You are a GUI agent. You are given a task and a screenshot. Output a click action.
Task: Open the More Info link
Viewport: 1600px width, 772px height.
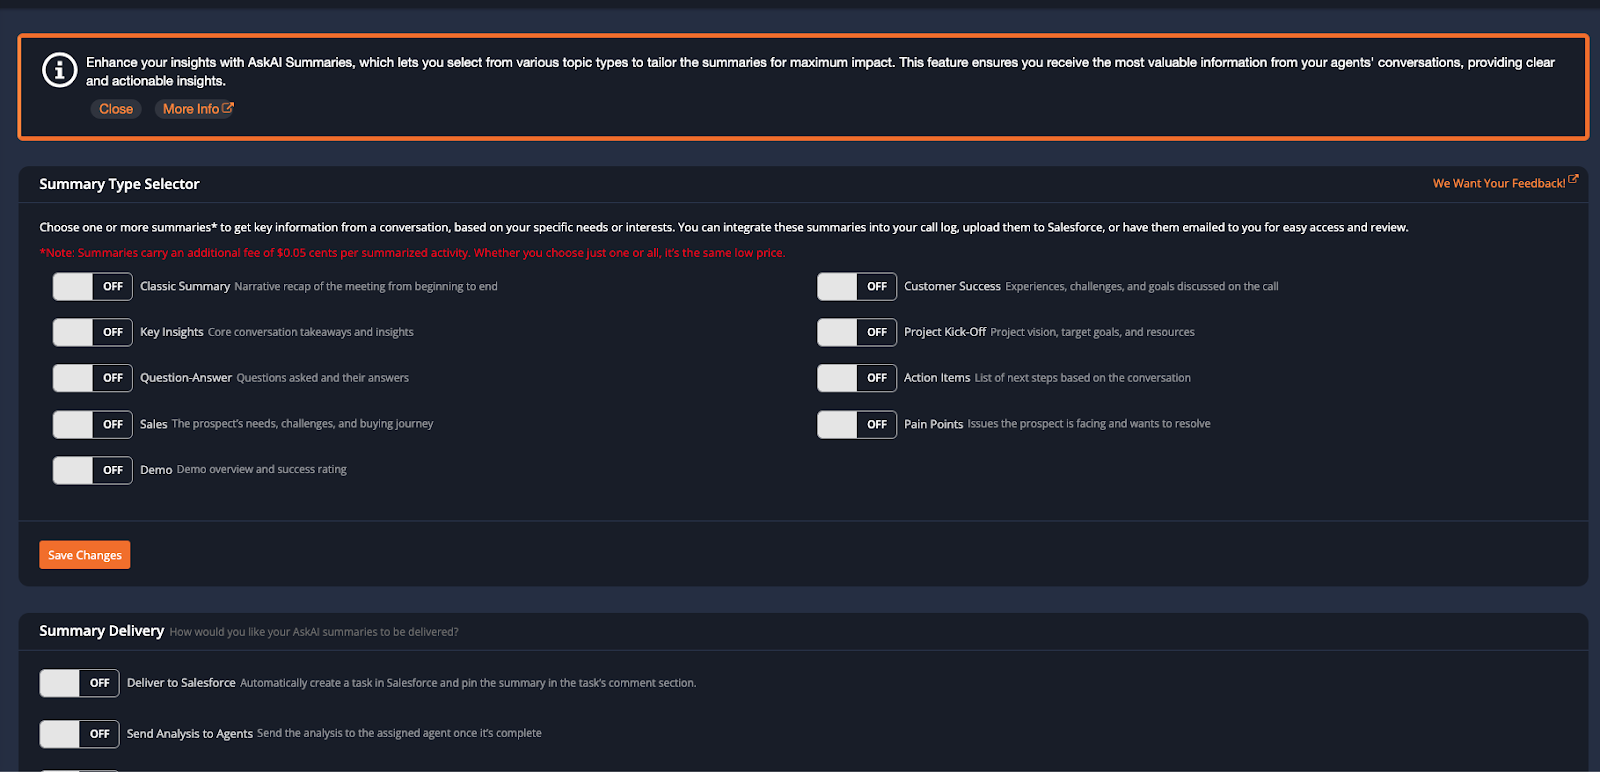[191, 109]
